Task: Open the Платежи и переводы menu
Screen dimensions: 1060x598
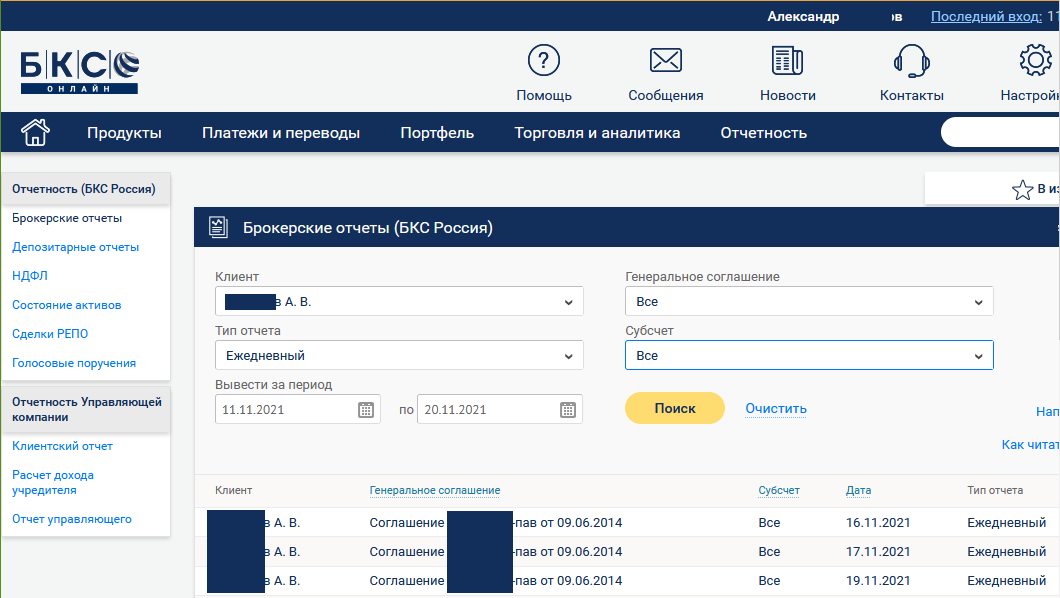Action: 281,133
